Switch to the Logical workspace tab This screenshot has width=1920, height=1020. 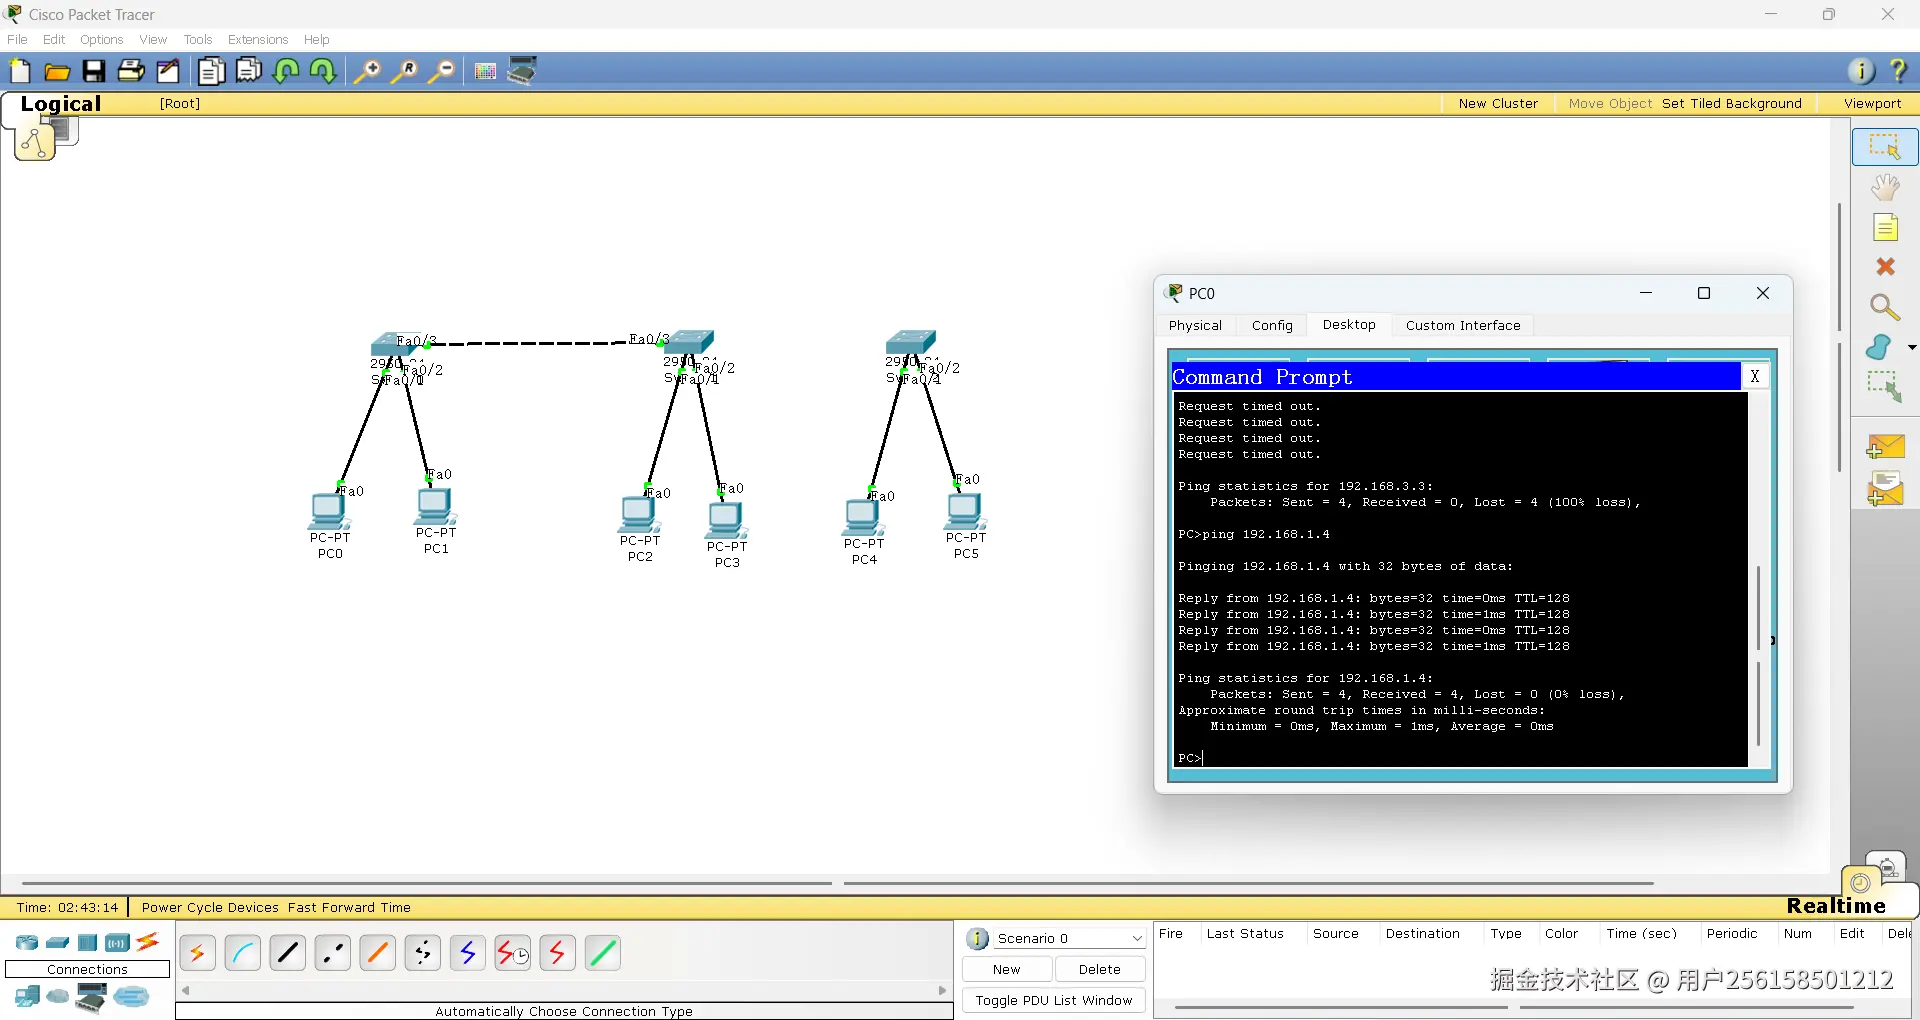click(60, 103)
